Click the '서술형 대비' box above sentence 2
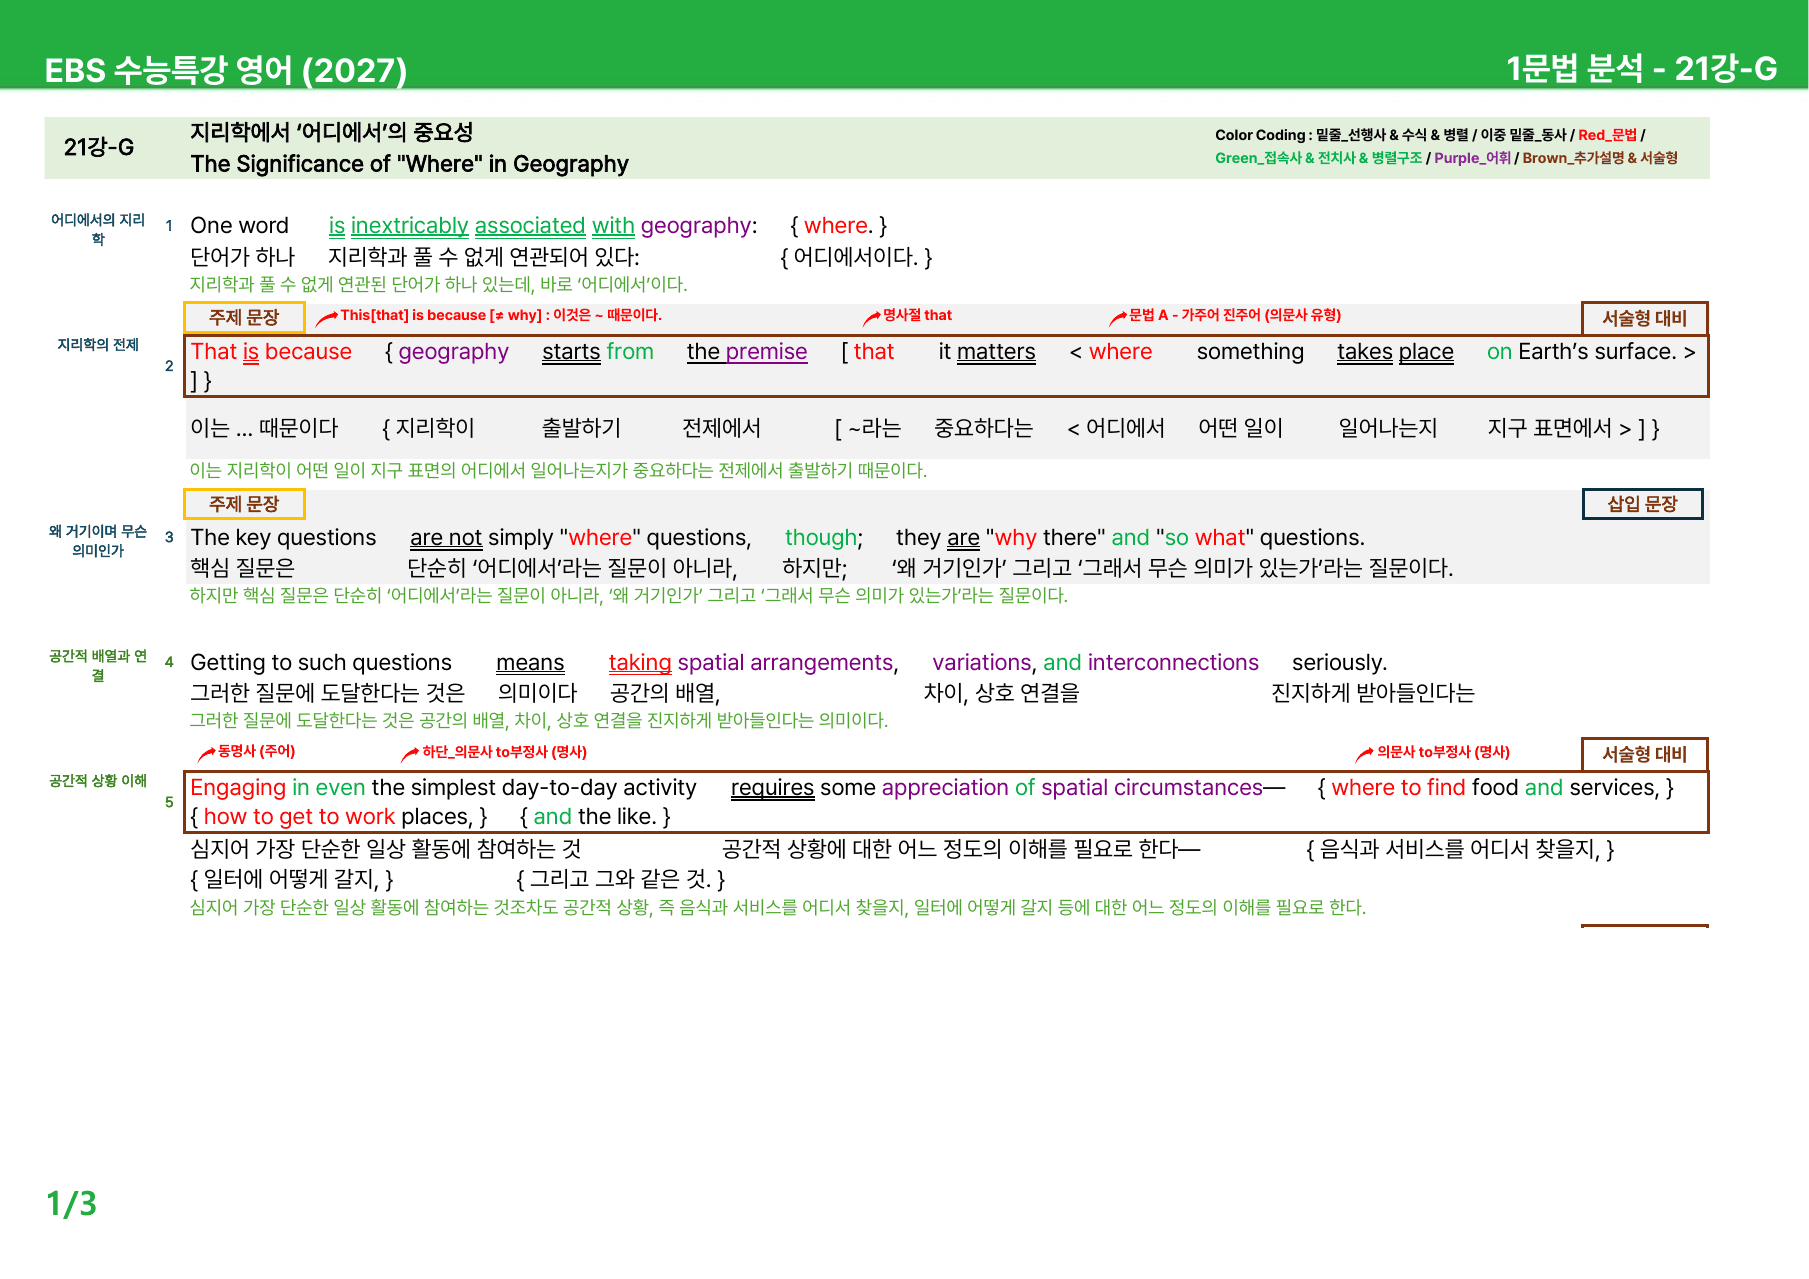The height and width of the screenshot is (1279, 1809). click(1644, 318)
